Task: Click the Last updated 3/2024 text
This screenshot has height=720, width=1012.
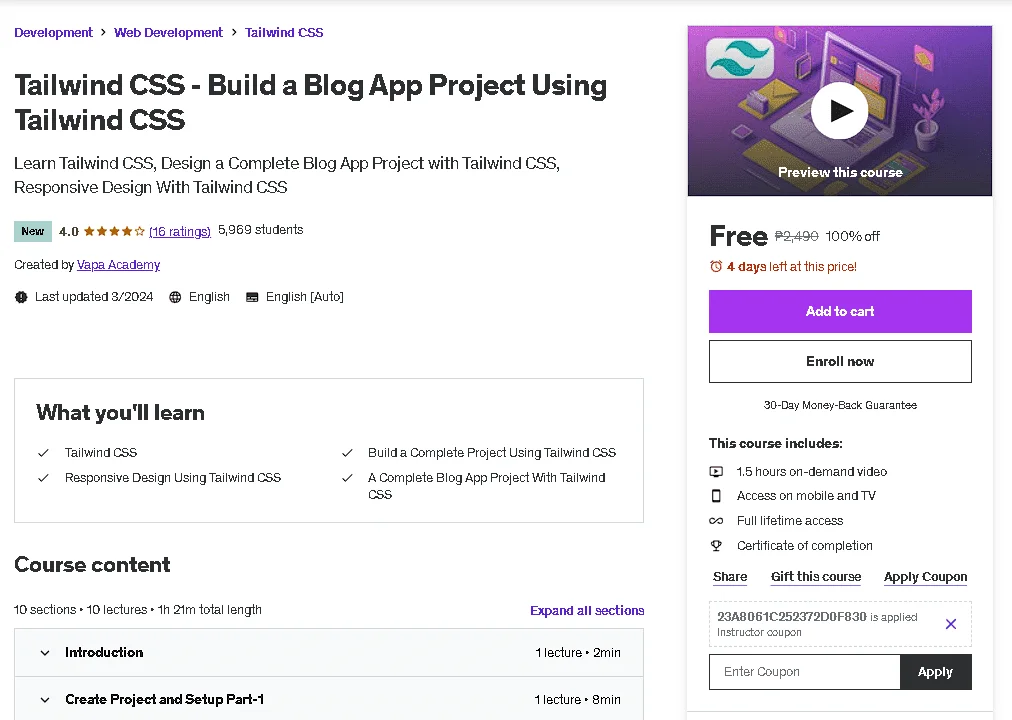Action: pos(94,297)
